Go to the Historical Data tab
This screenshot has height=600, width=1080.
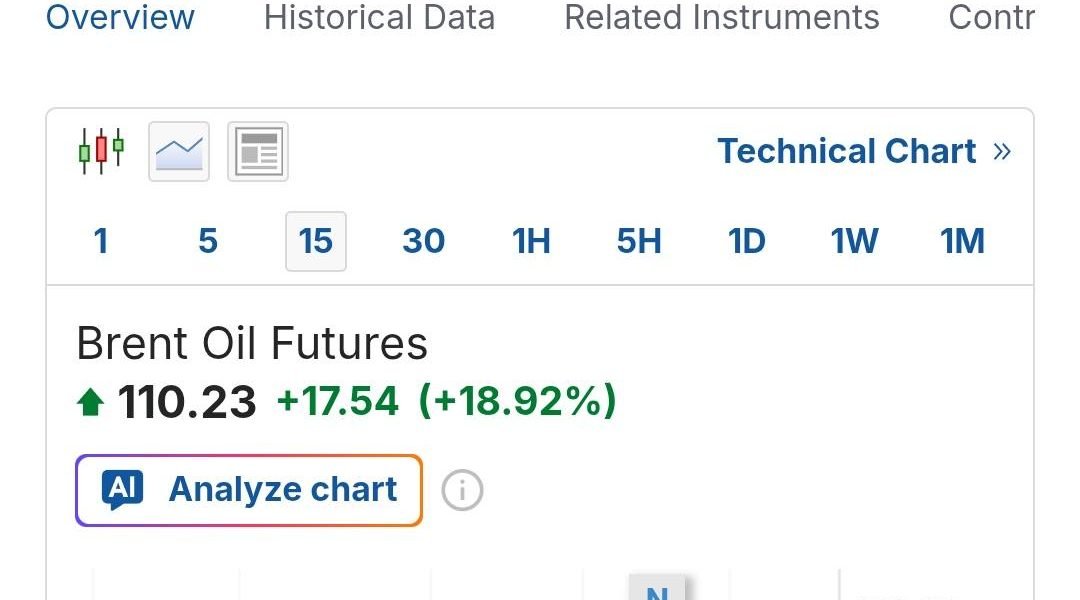coord(379,18)
